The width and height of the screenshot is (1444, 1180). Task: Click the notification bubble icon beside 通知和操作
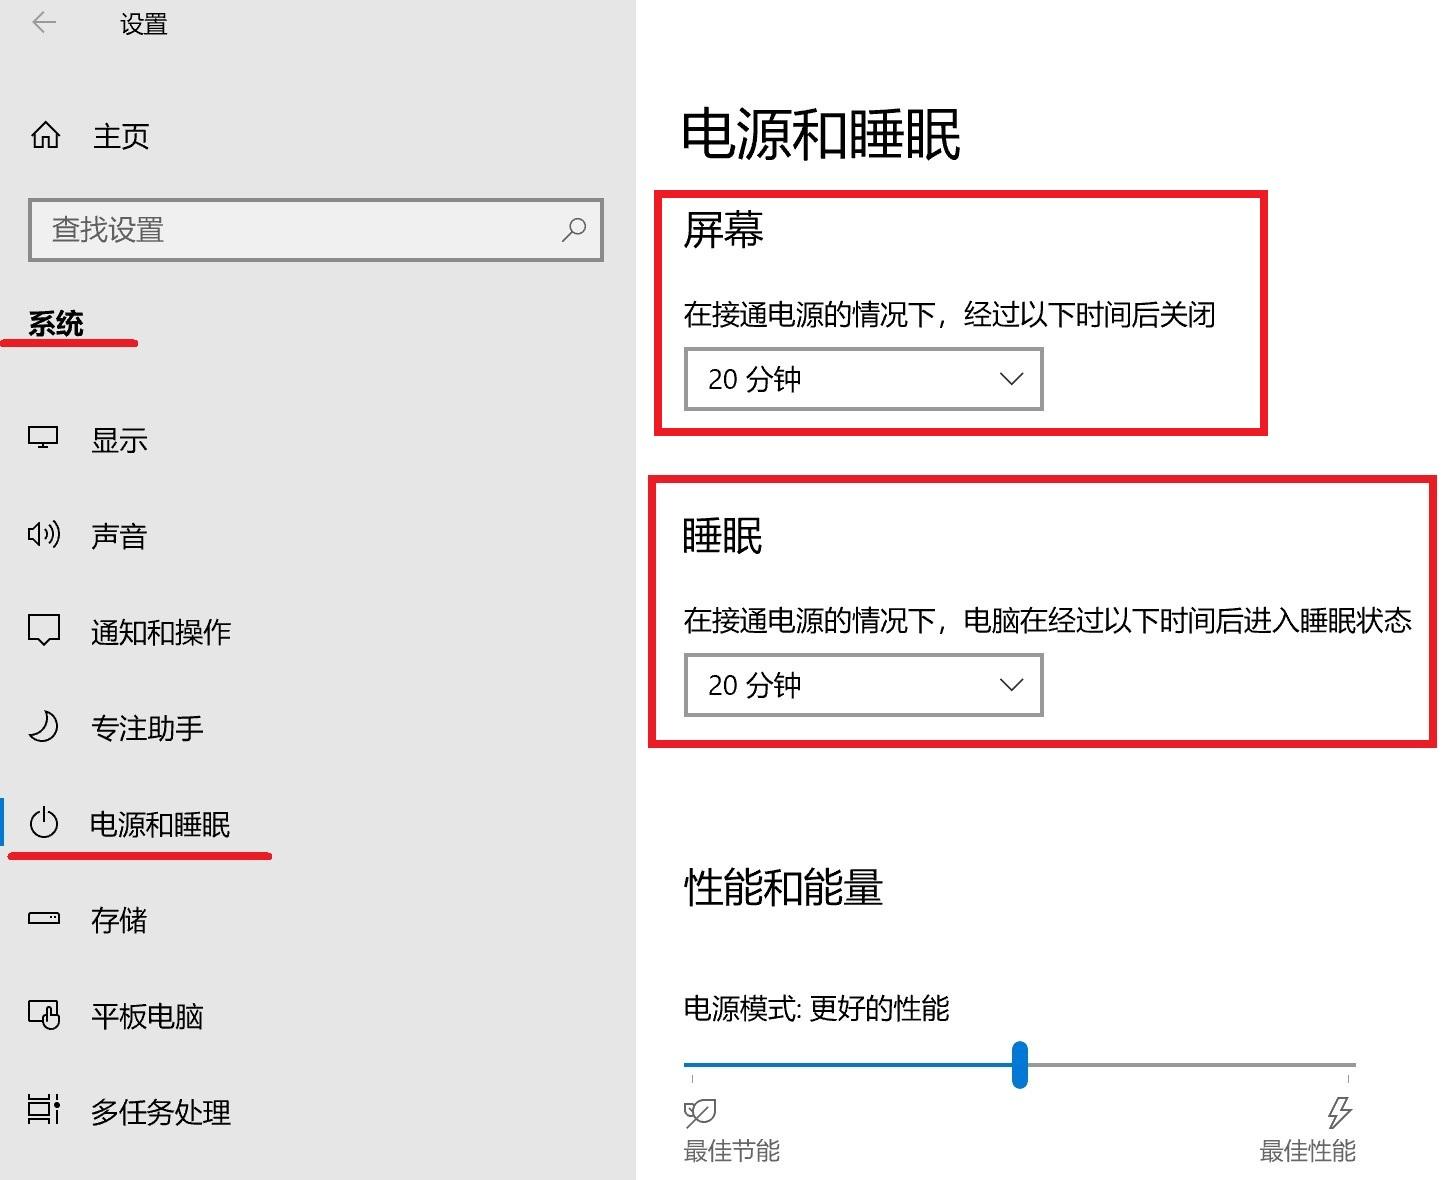tap(44, 630)
